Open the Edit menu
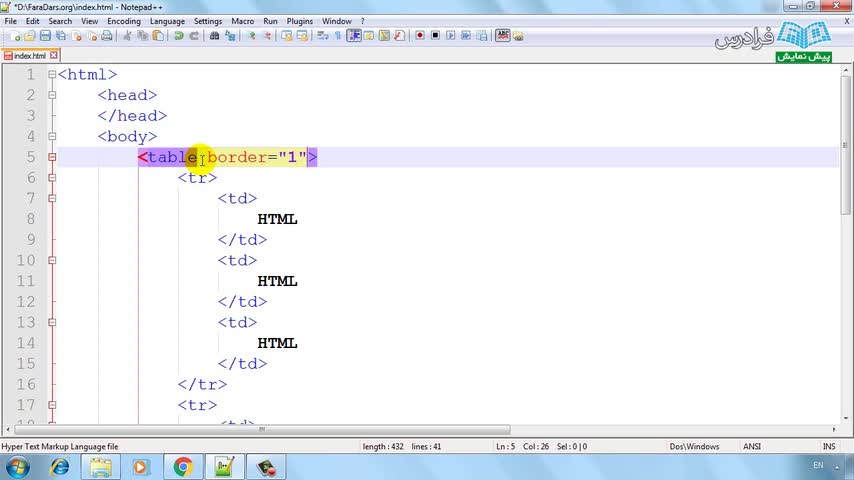Viewport: 854px width, 480px height. coord(32,21)
